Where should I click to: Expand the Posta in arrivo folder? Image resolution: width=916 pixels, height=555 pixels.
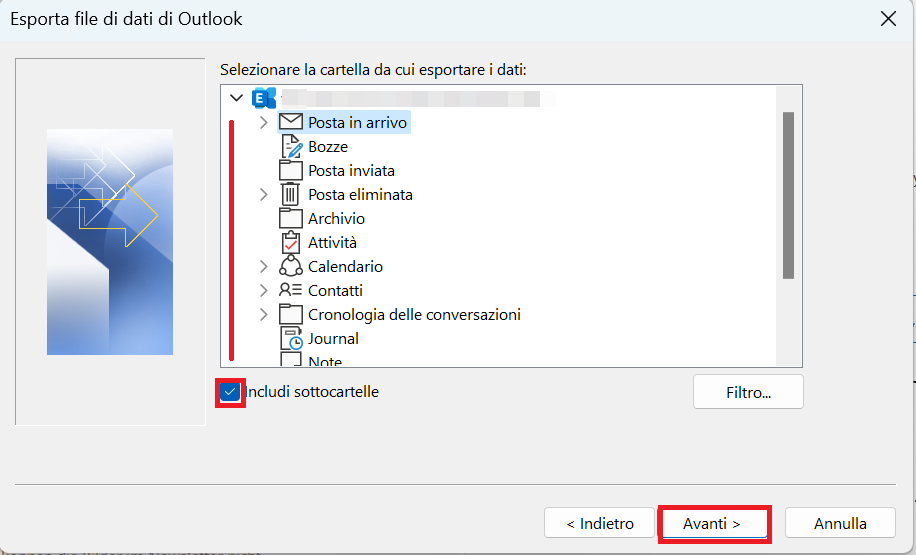(263, 122)
